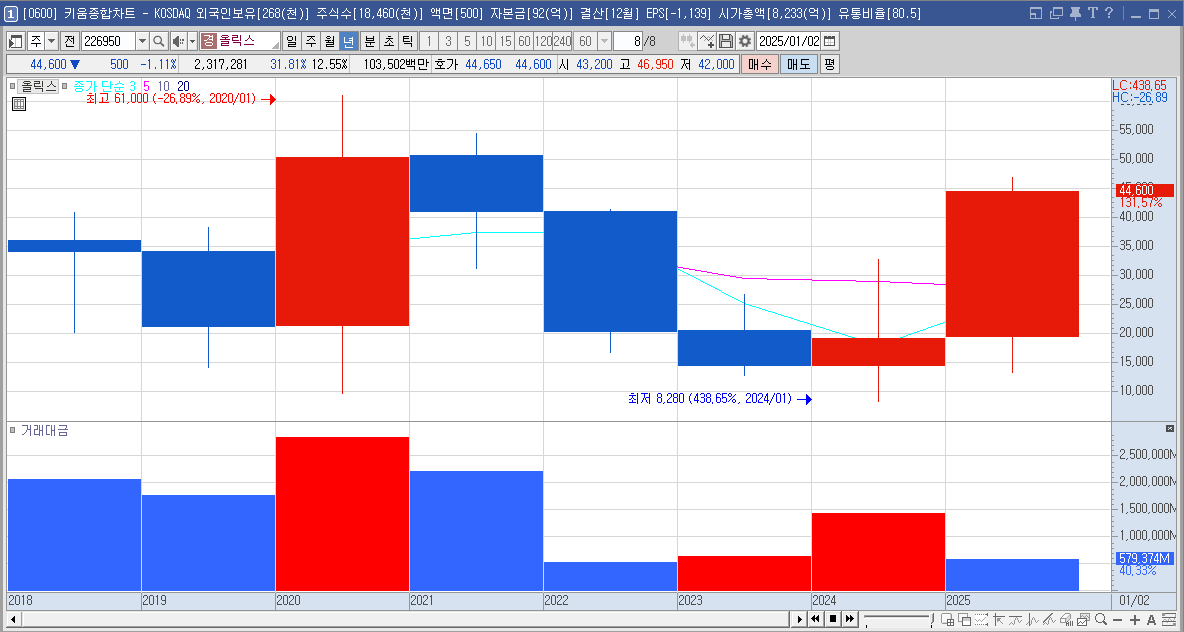Click the 전 button beside stock code

pos(69,41)
